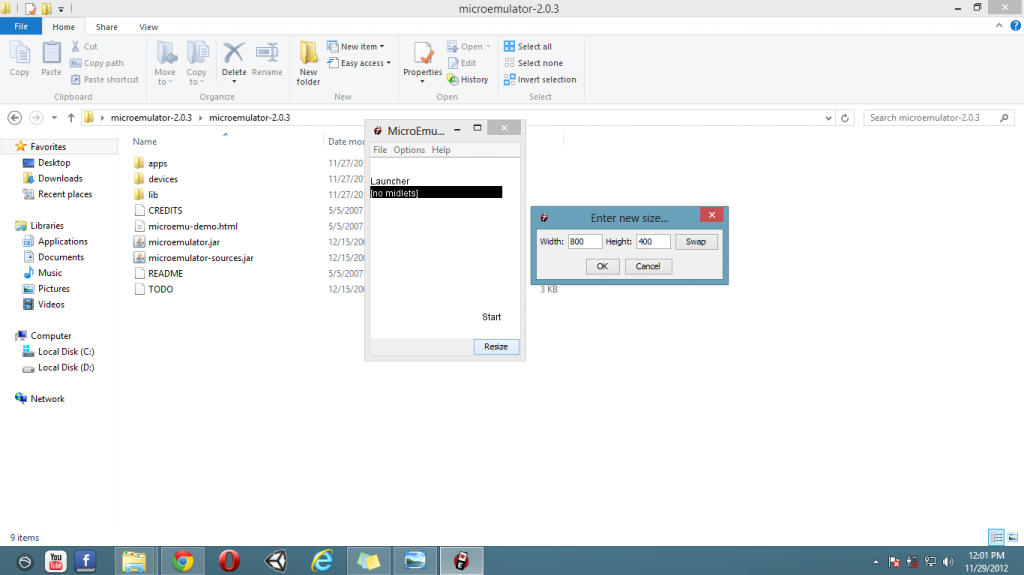
Task: Open the Move to dropdown
Action: point(165,62)
